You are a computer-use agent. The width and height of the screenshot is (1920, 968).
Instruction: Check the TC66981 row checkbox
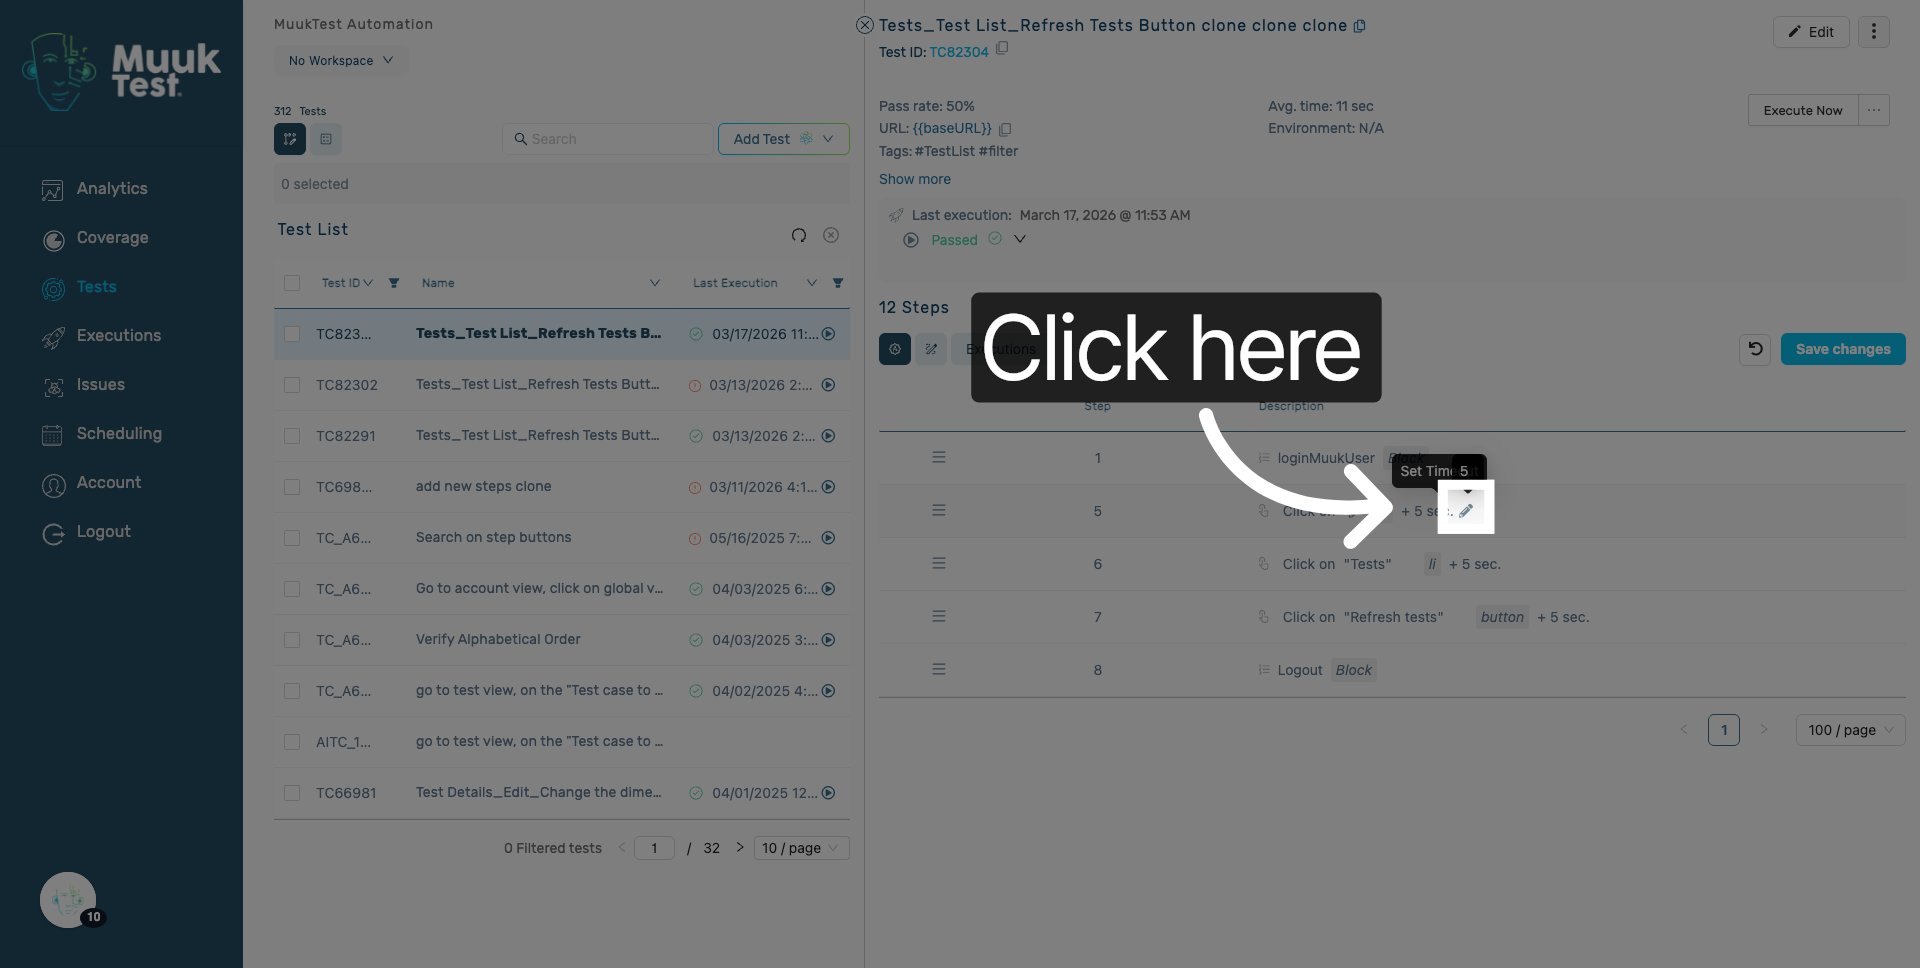click(x=292, y=793)
